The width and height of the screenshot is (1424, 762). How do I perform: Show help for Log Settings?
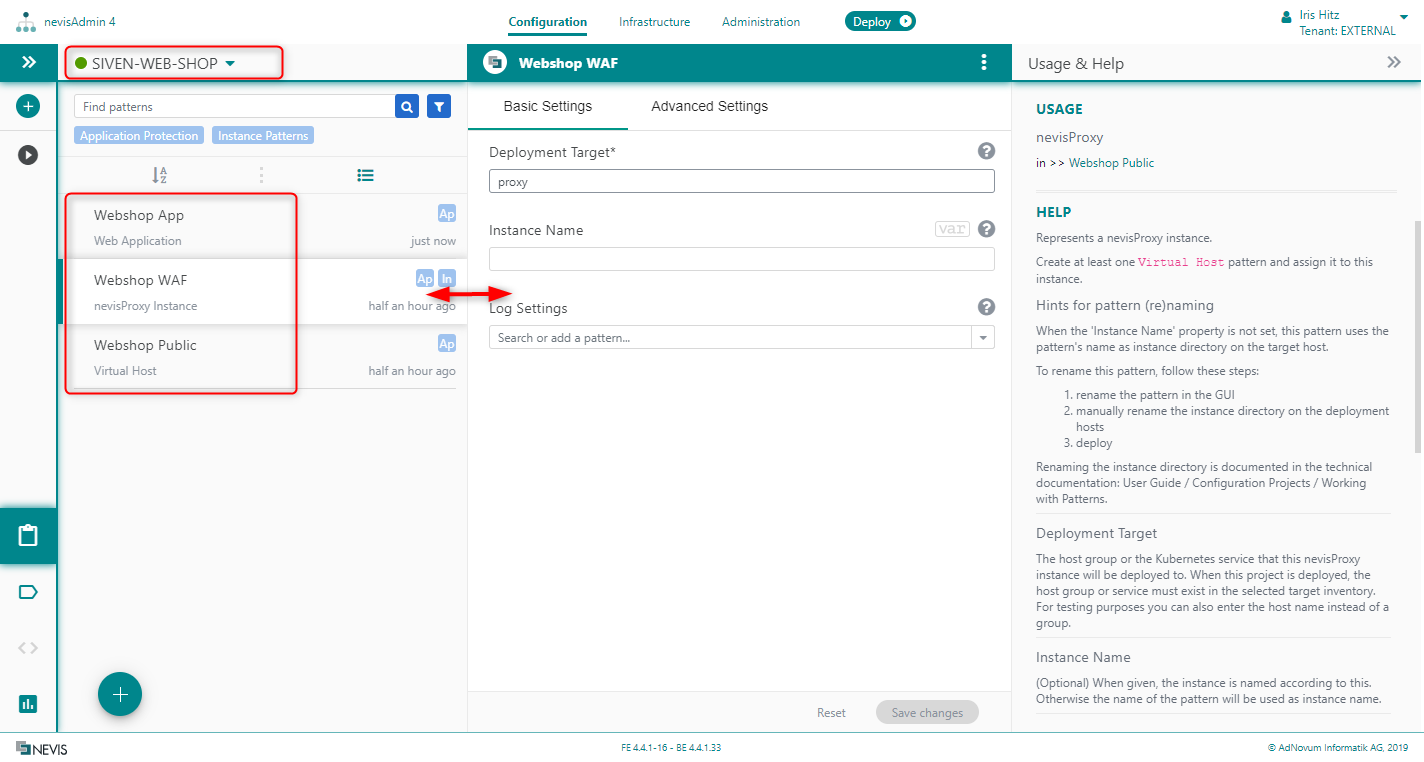point(986,307)
